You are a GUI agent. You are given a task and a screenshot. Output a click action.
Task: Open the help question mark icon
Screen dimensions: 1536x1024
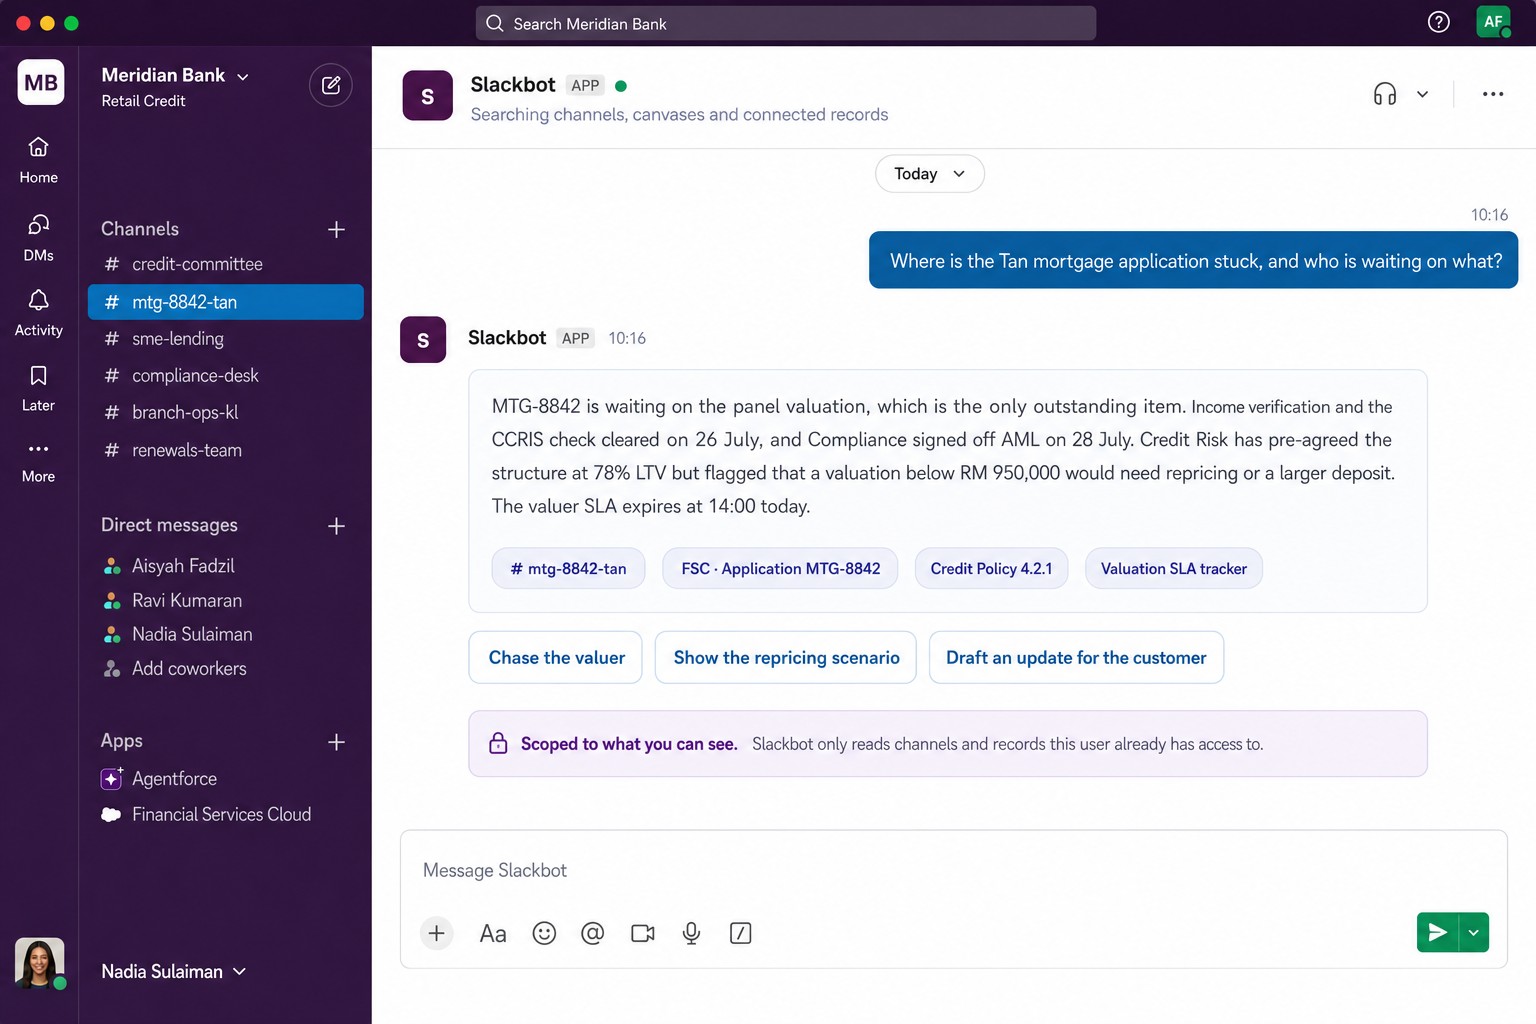1438,22
